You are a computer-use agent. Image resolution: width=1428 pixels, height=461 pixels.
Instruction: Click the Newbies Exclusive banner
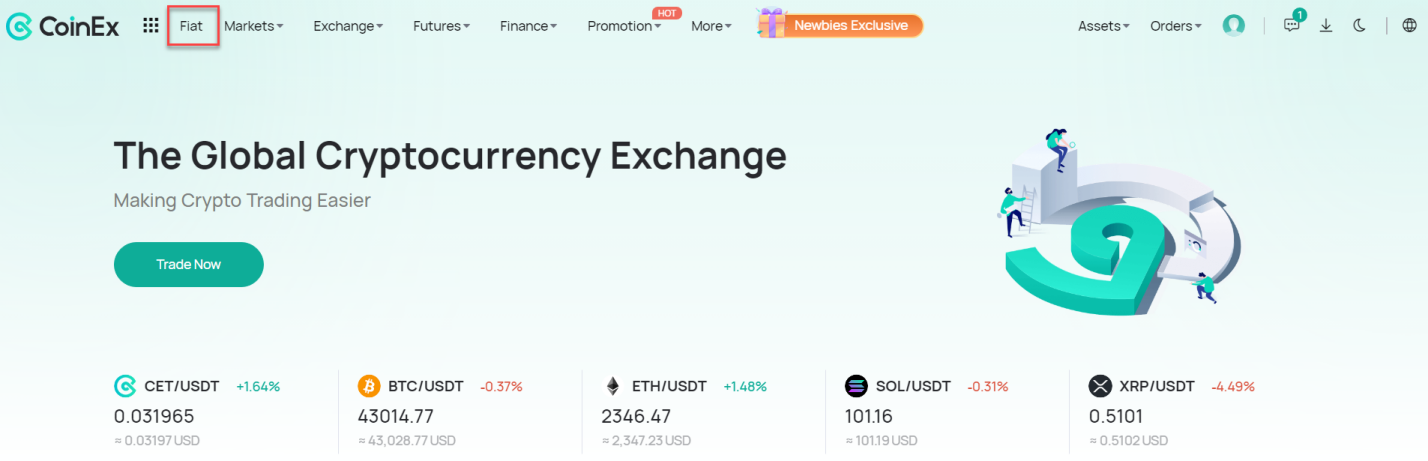(x=840, y=25)
